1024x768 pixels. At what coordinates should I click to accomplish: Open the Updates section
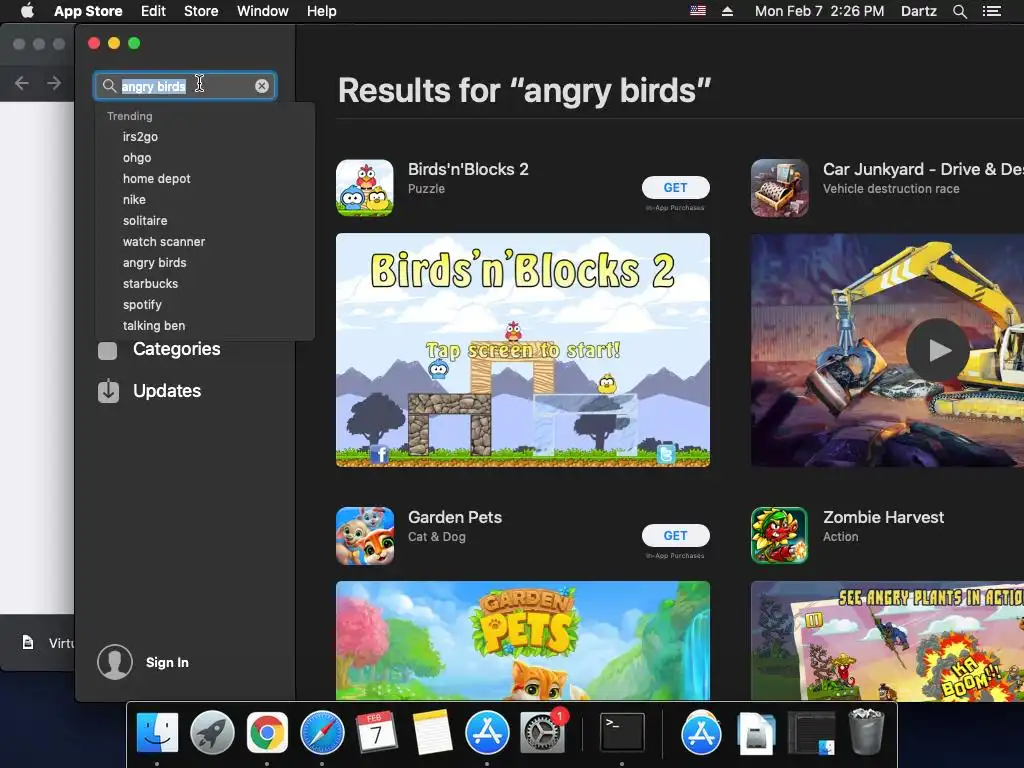coord(167,391)
